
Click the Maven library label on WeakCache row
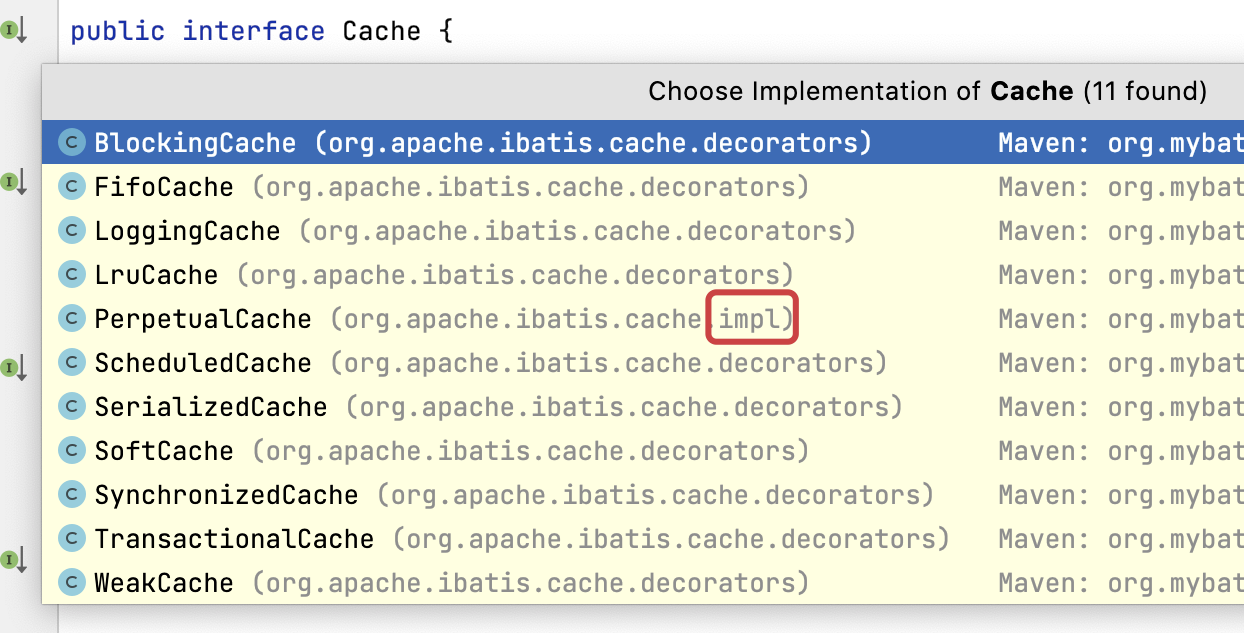(1121, 583)
